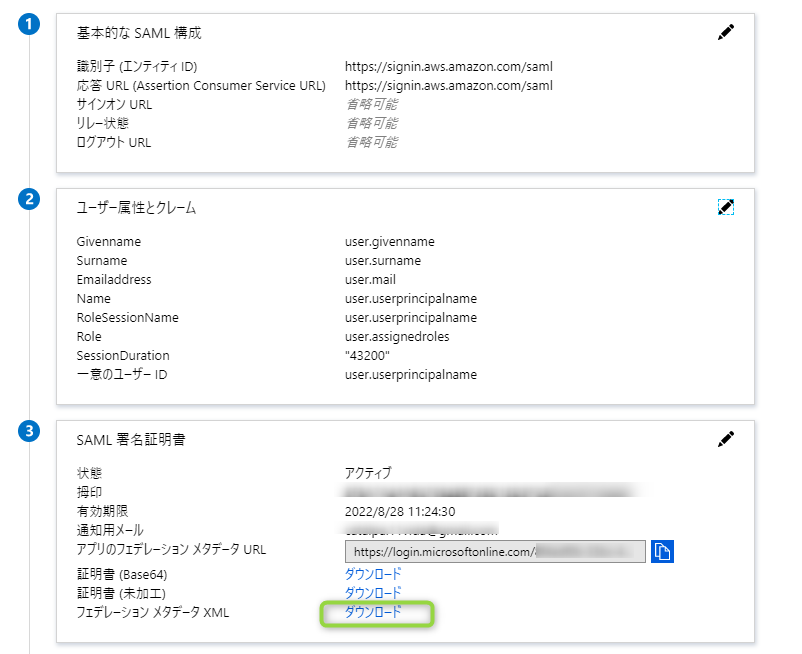
Task: Click the identifier value https://signin.aws.amazon.com/saml
Action: click(x=448, y=66)
